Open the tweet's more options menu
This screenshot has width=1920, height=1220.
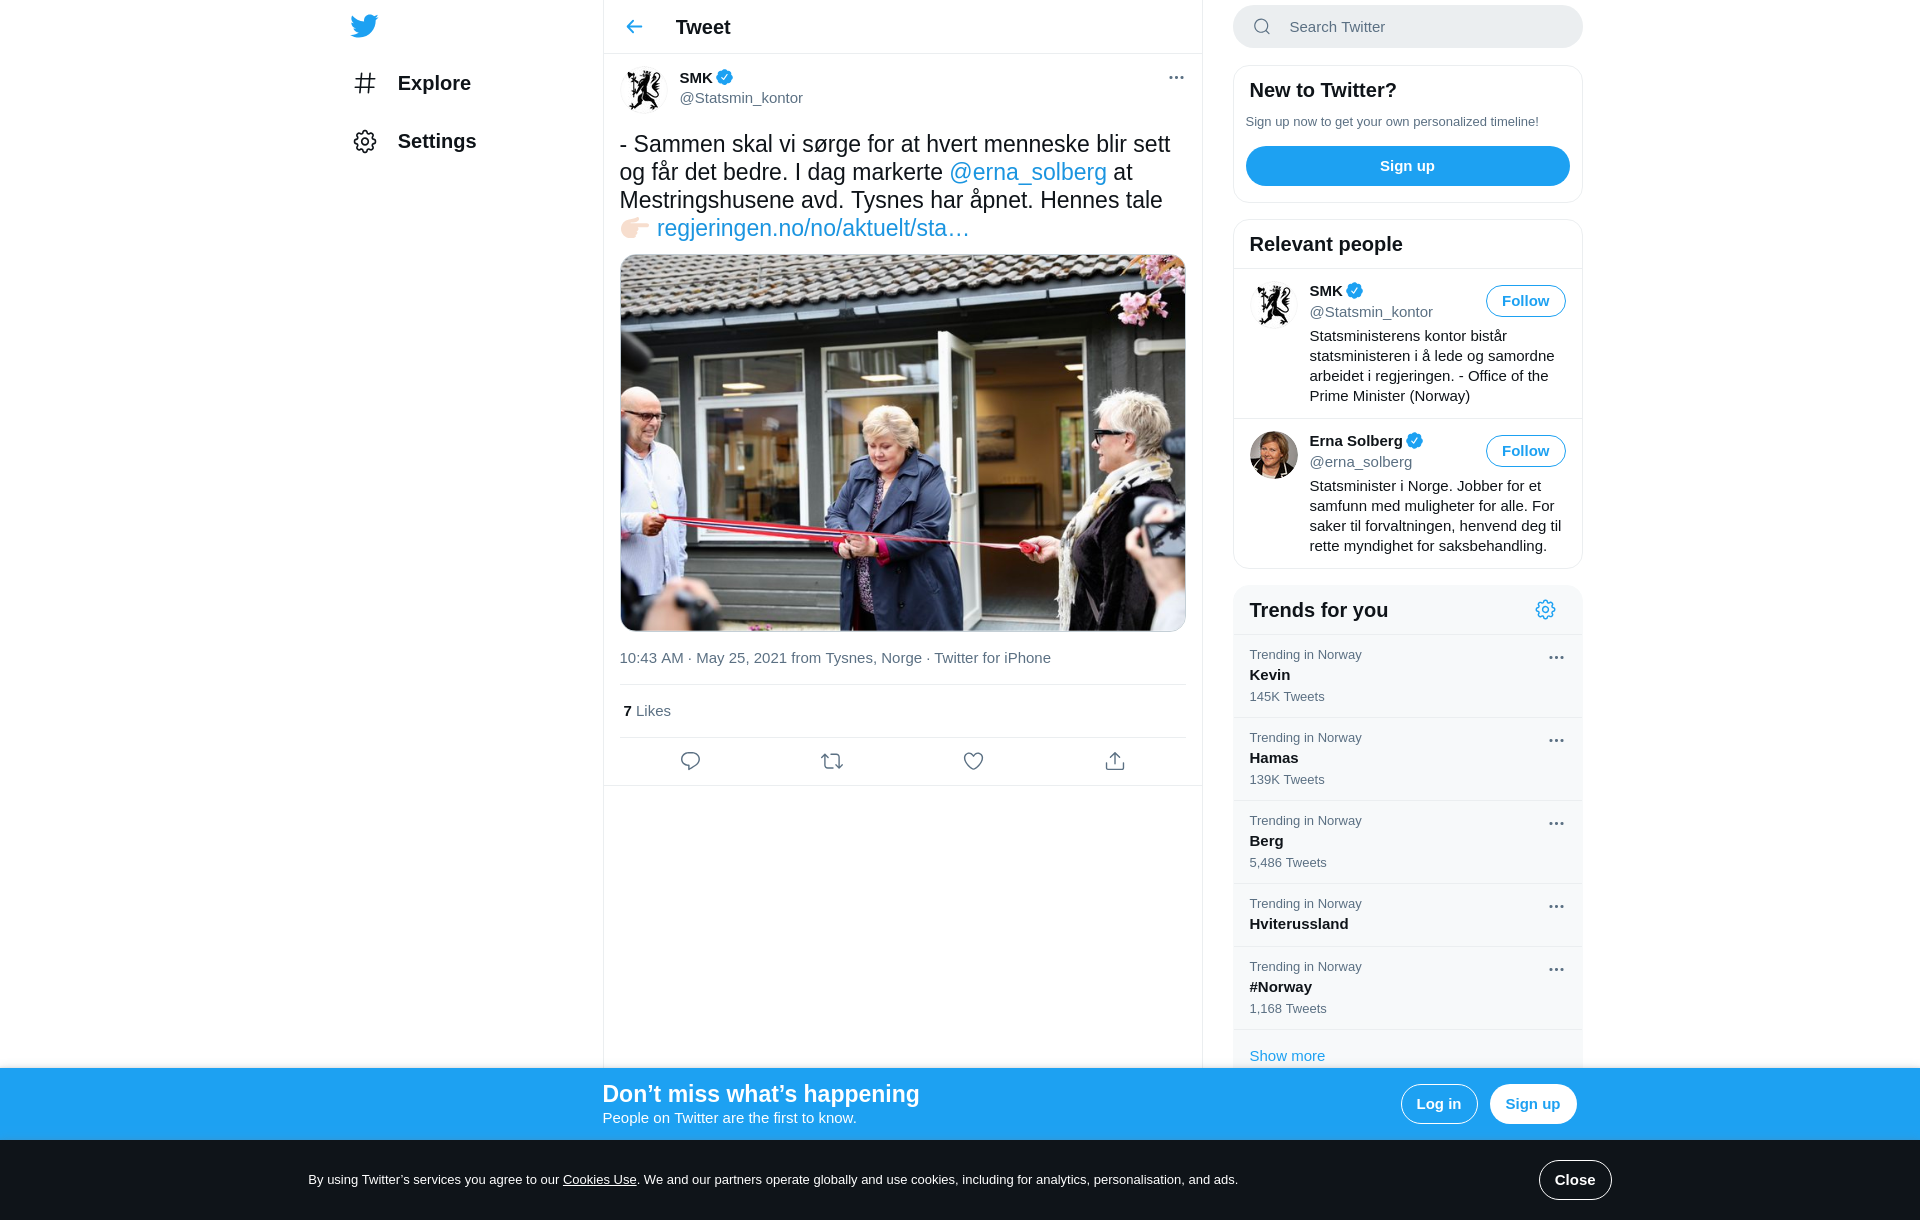pos(1176,77)
